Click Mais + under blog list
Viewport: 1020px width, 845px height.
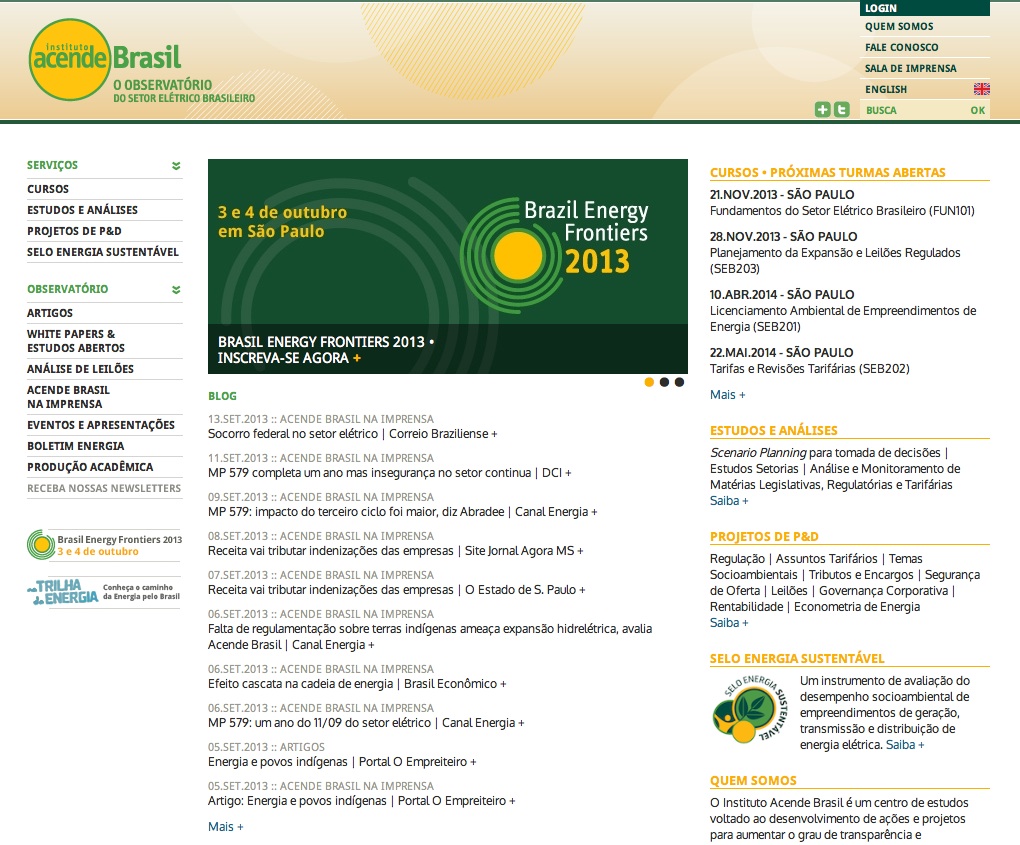point(226,827)
